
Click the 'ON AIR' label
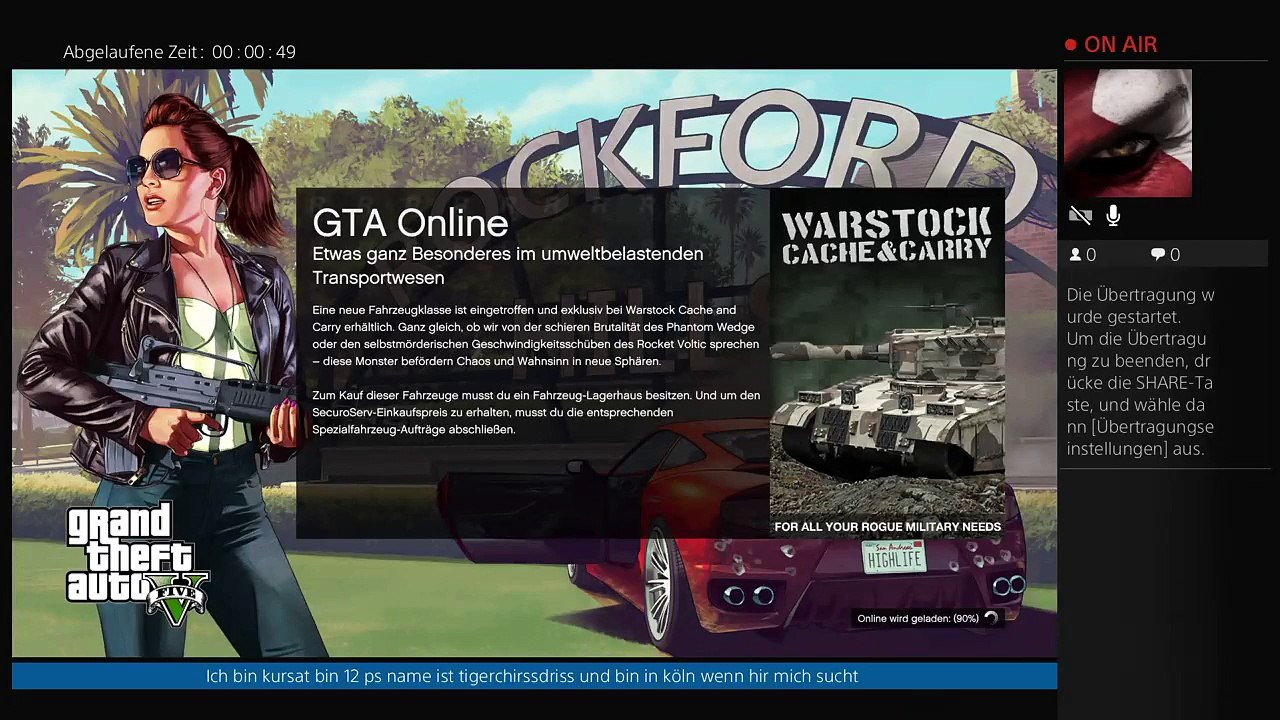point(1120,45)
